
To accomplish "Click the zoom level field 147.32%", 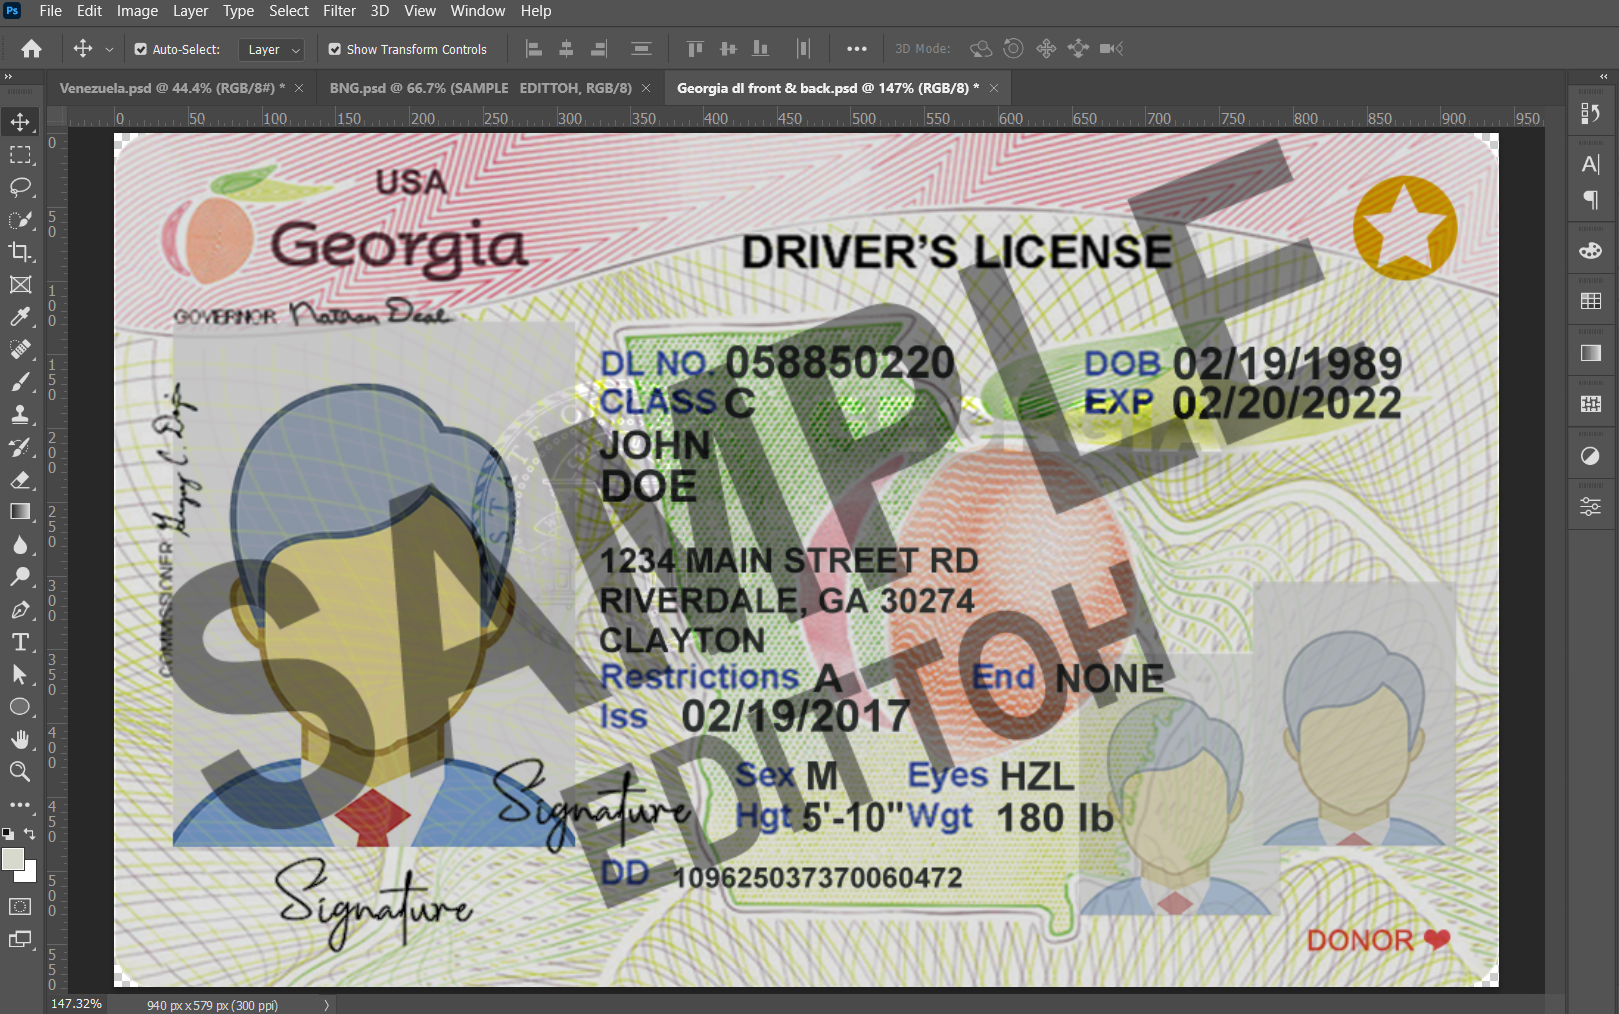I will (x=76, y=1004).
